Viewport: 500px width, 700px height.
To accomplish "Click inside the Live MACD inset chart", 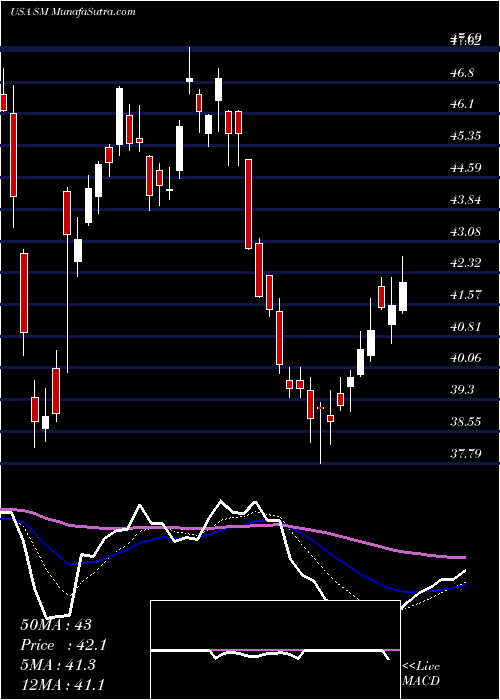I will point(275,650).
